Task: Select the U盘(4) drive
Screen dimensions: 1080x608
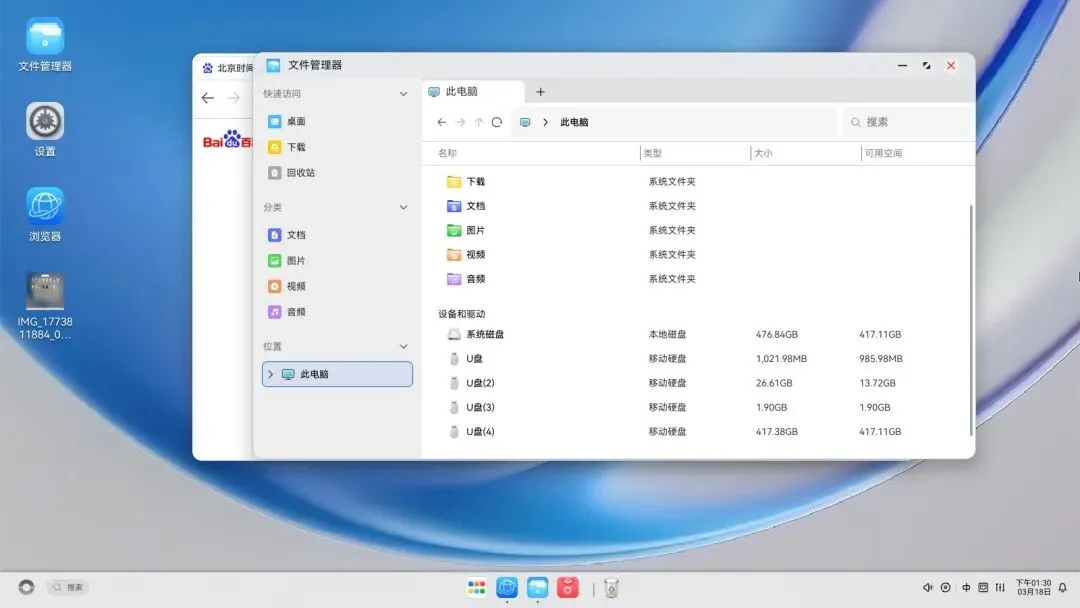Action: [x=696, y=432]
